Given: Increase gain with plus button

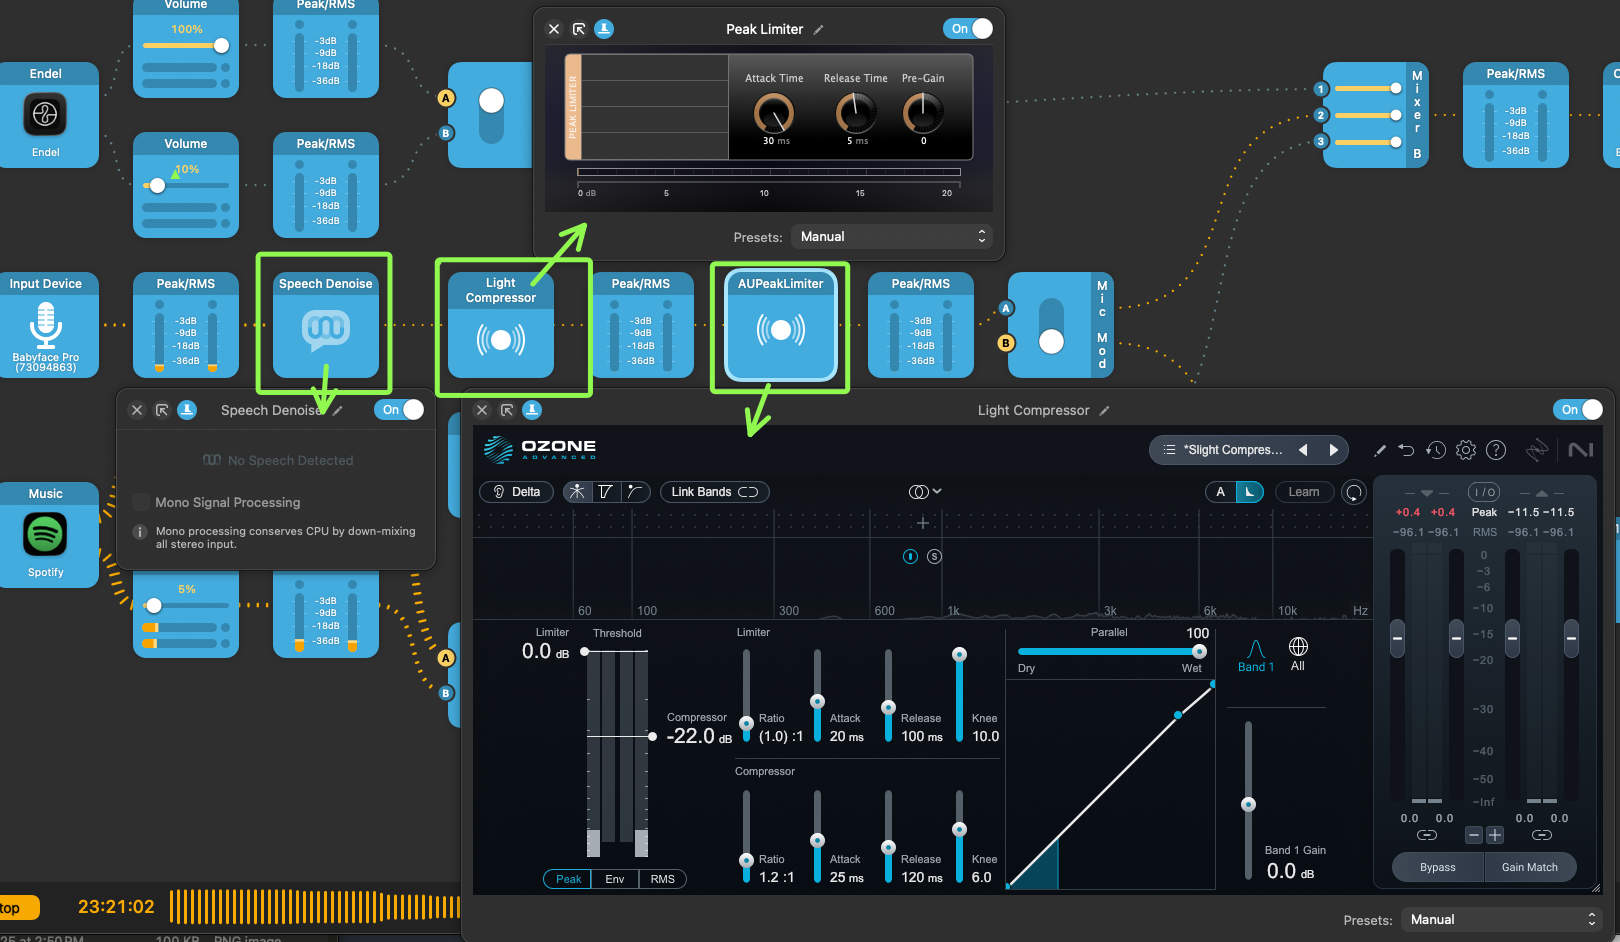Looking at the screenshot, I should tap(1495, 835).
